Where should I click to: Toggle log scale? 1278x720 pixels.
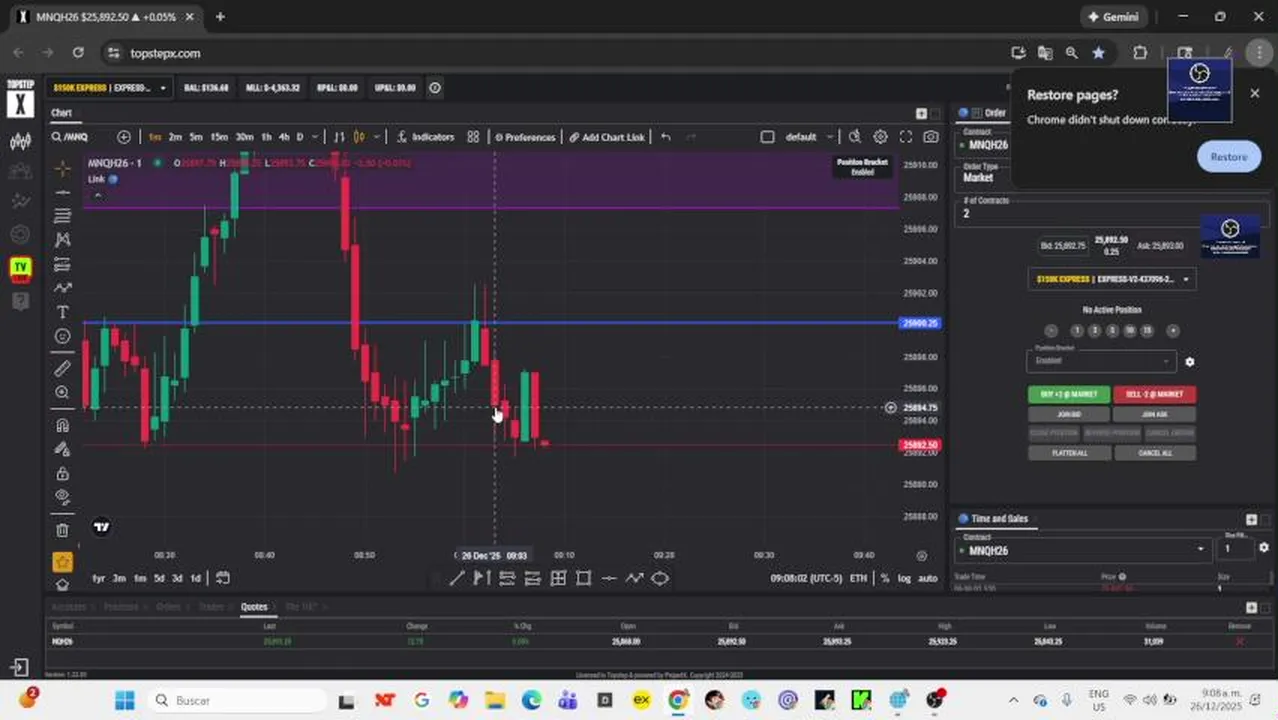[x=904, y=578]
